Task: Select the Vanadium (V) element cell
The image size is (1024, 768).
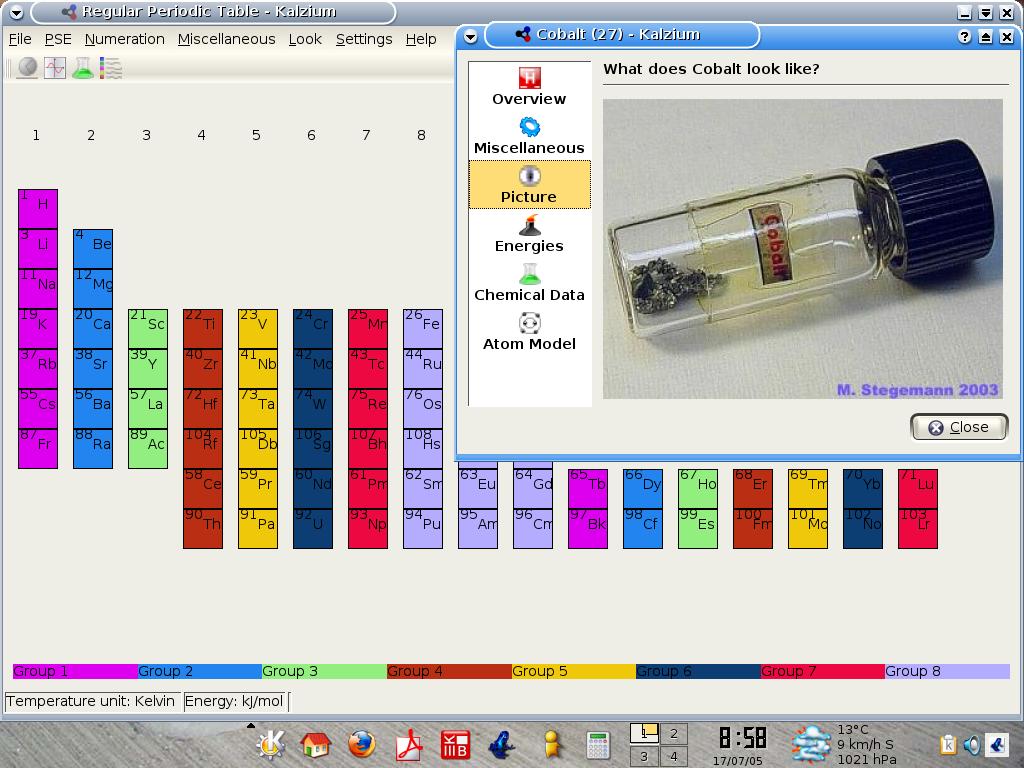Action: tap(258, 329)
